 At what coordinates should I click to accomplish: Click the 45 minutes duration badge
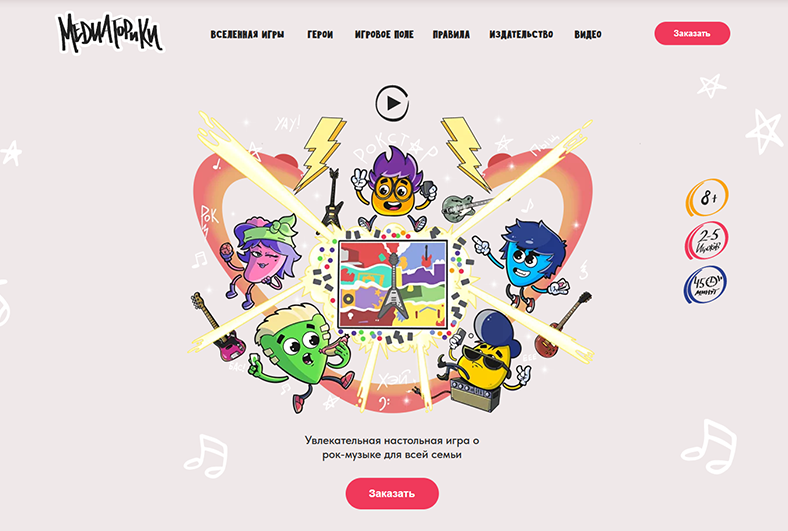tap(705, 285)
